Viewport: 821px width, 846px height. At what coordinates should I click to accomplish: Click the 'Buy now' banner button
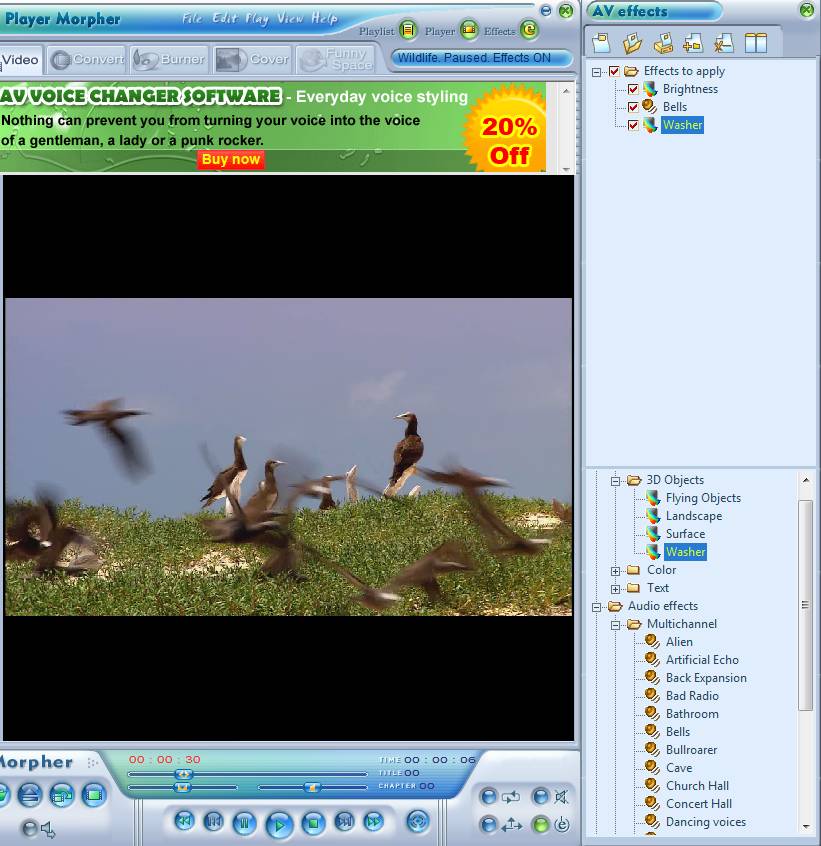coord(231,159)
